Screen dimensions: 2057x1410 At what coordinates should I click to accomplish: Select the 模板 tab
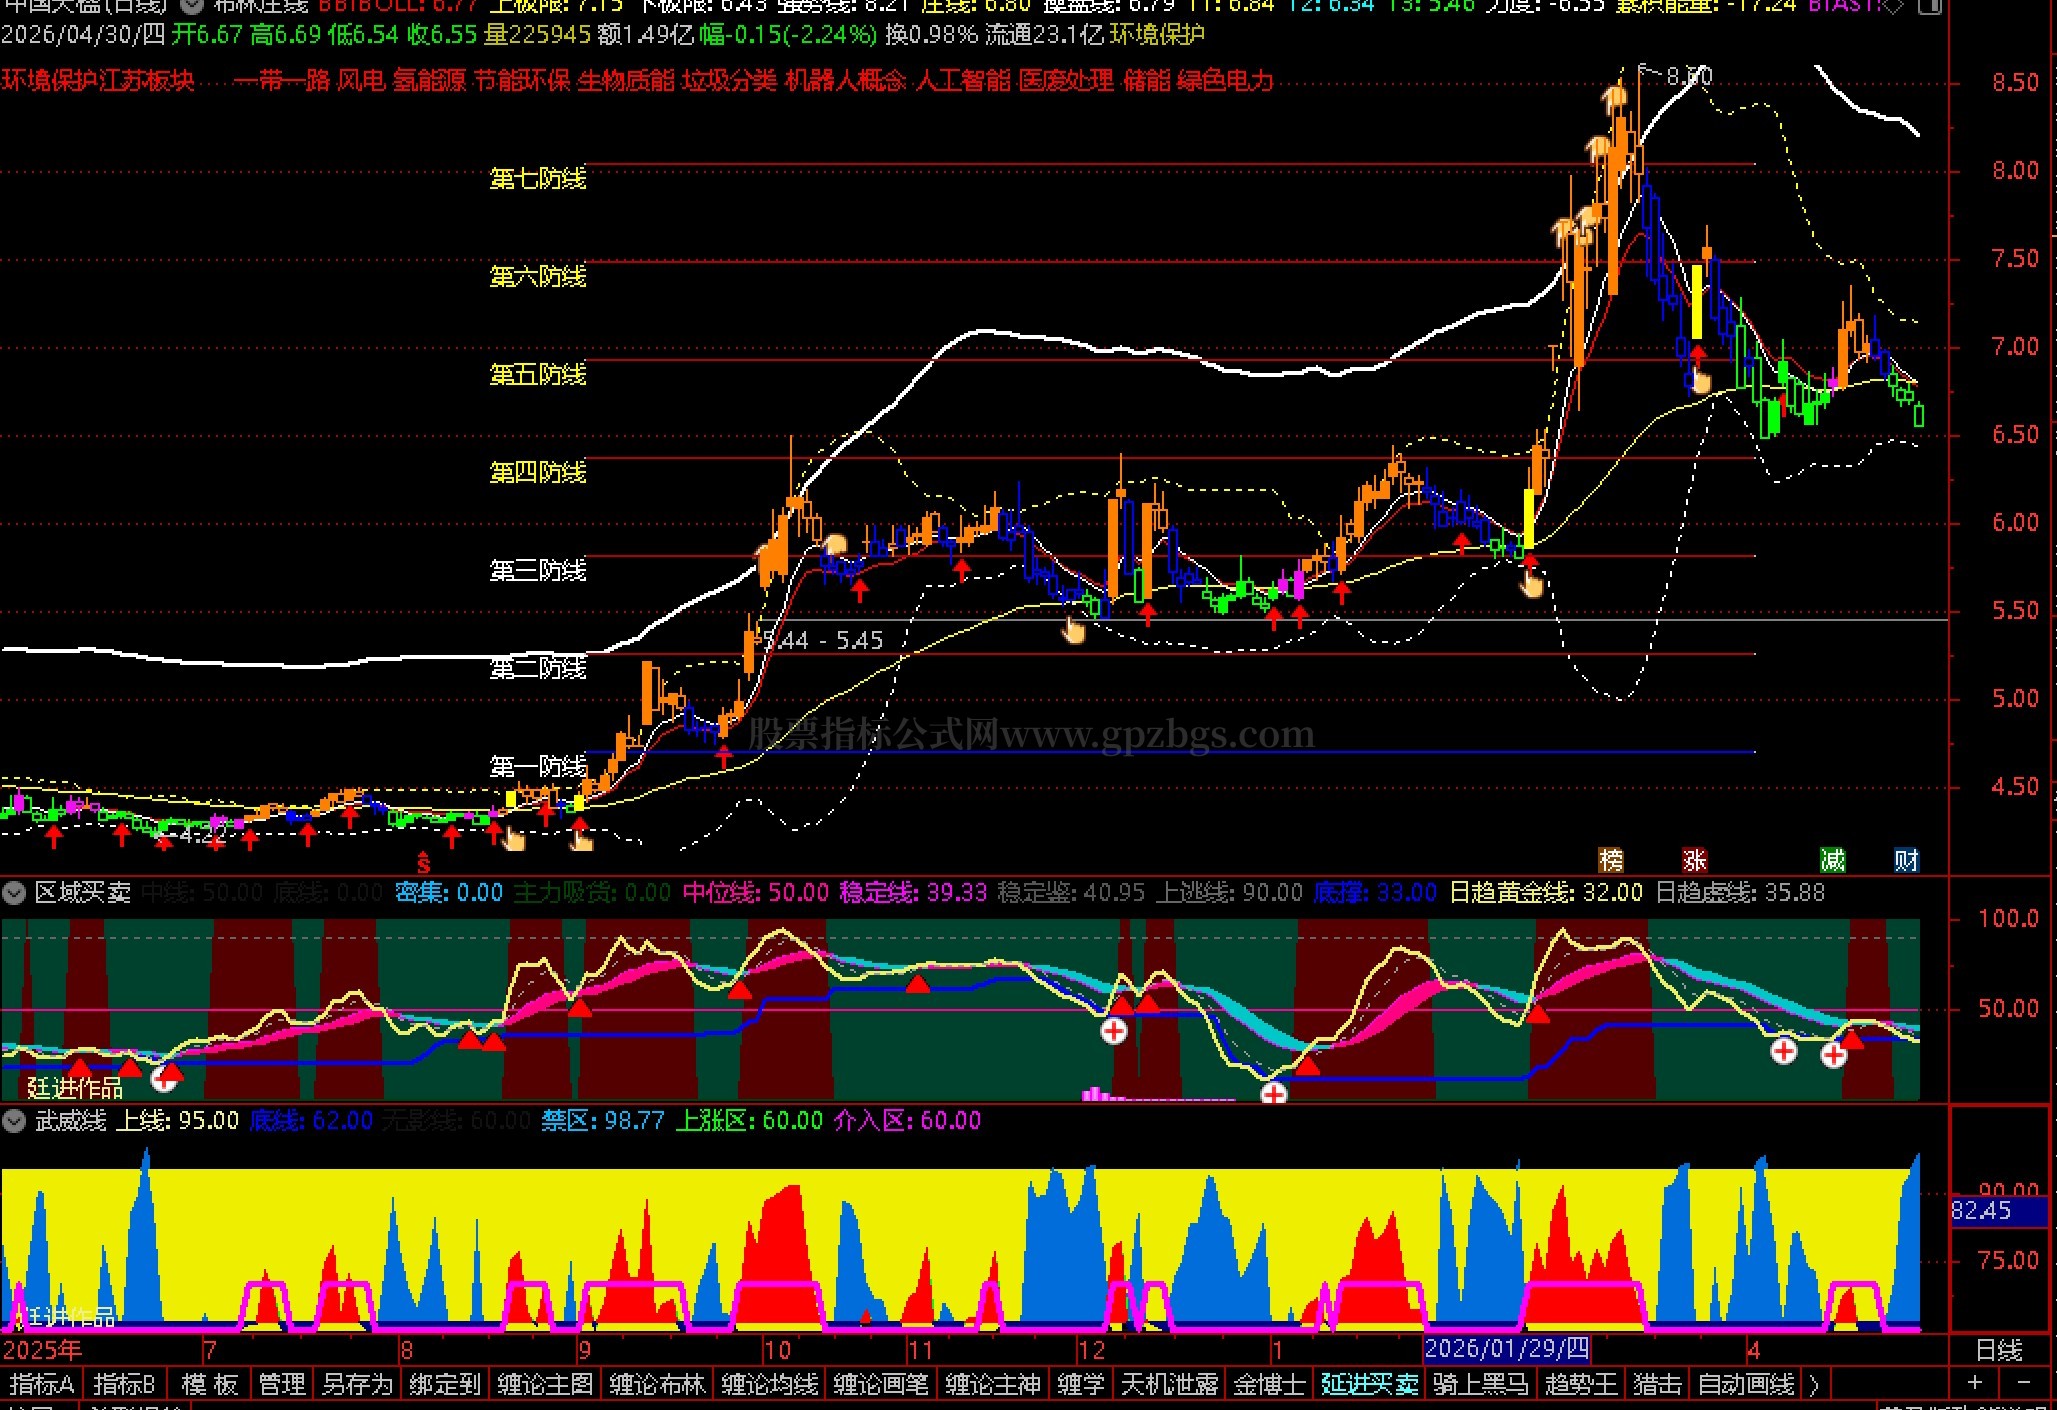tap(210, 1384)
